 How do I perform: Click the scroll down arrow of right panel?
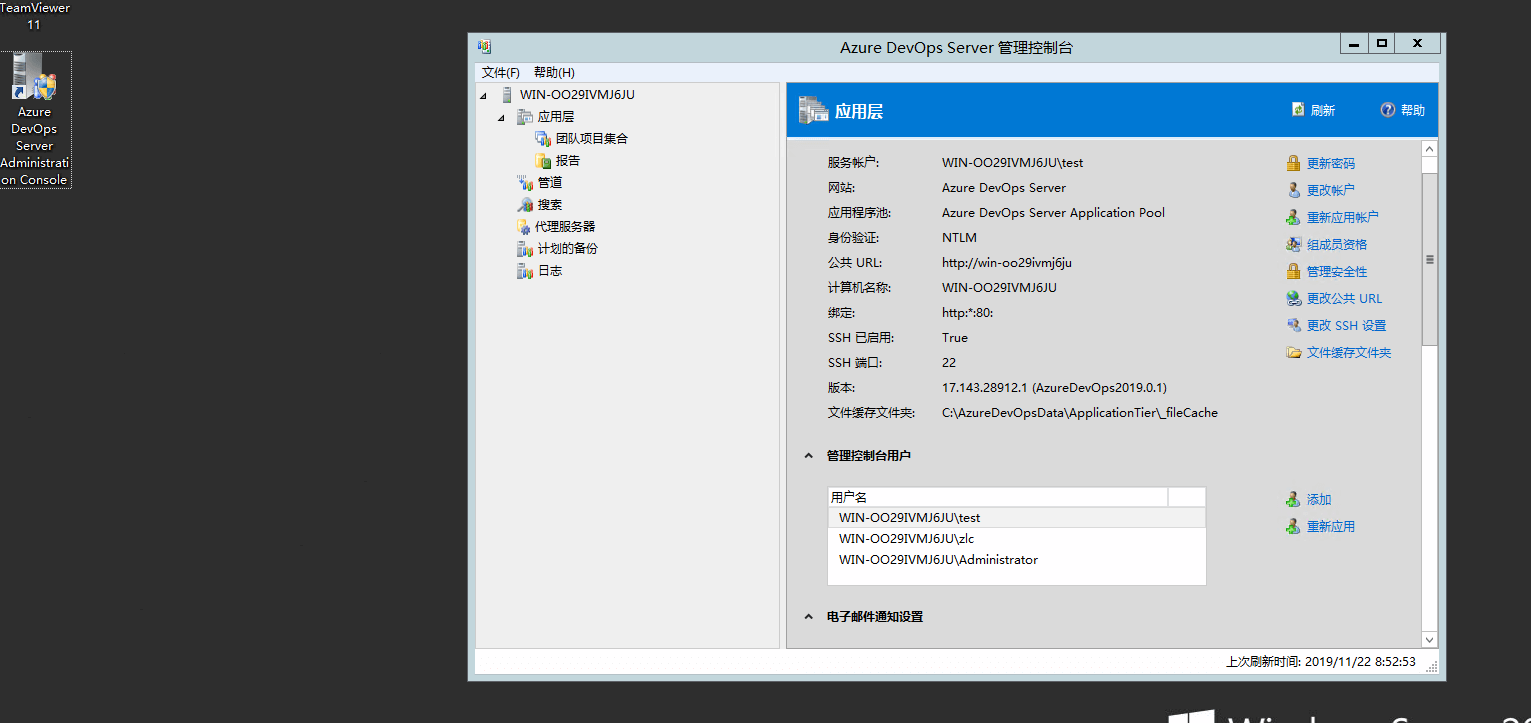[1429, 640]
